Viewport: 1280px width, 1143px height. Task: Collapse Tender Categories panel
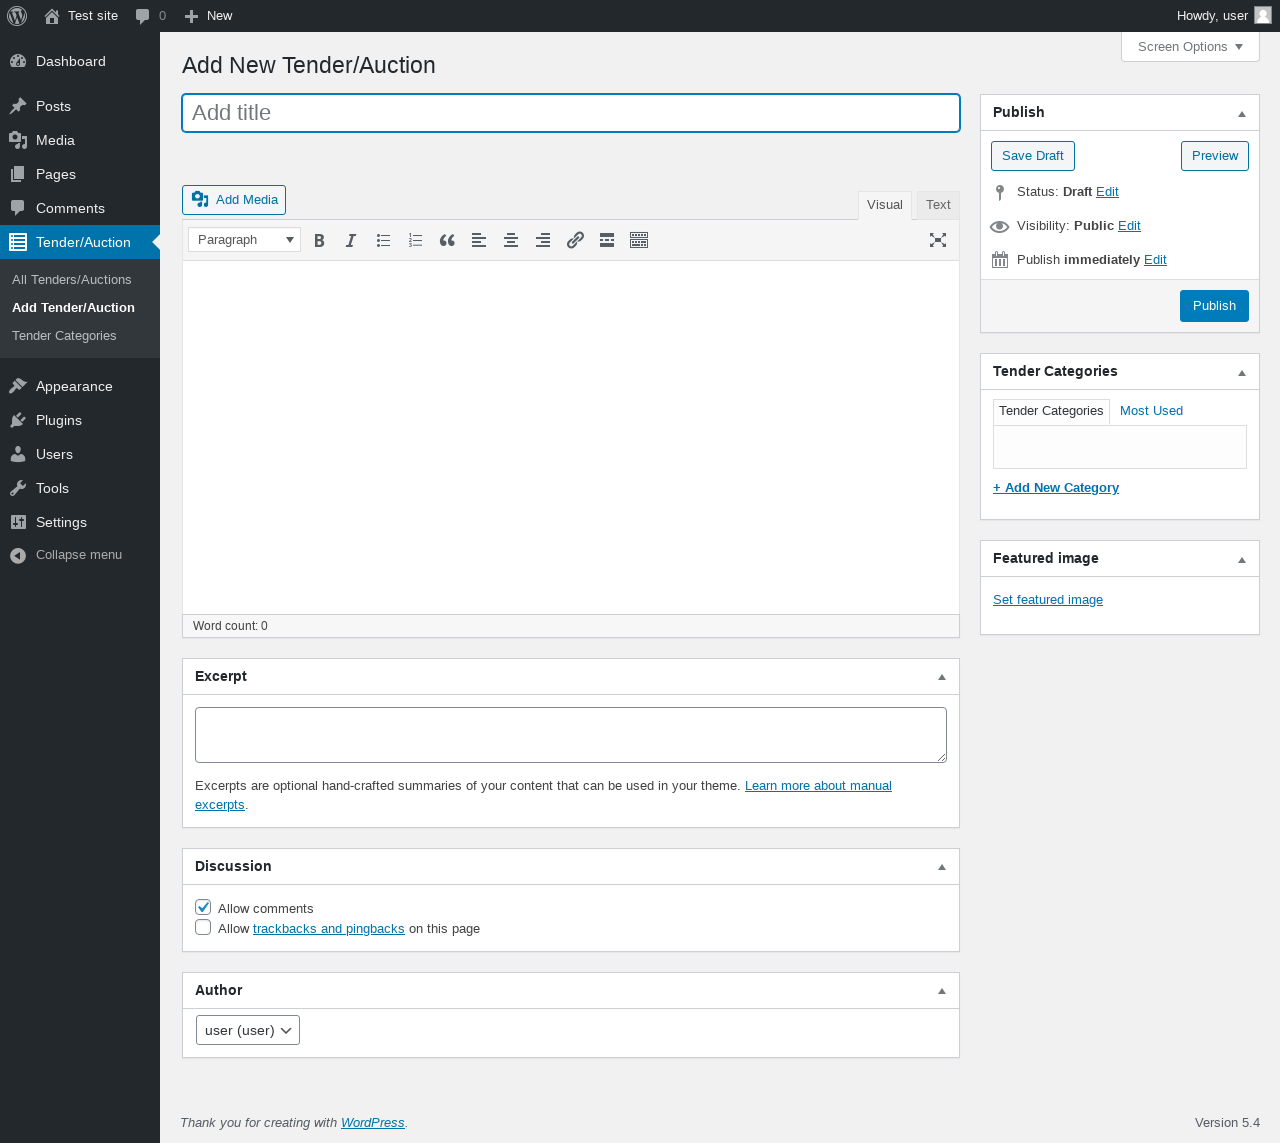click(1242, 372)
